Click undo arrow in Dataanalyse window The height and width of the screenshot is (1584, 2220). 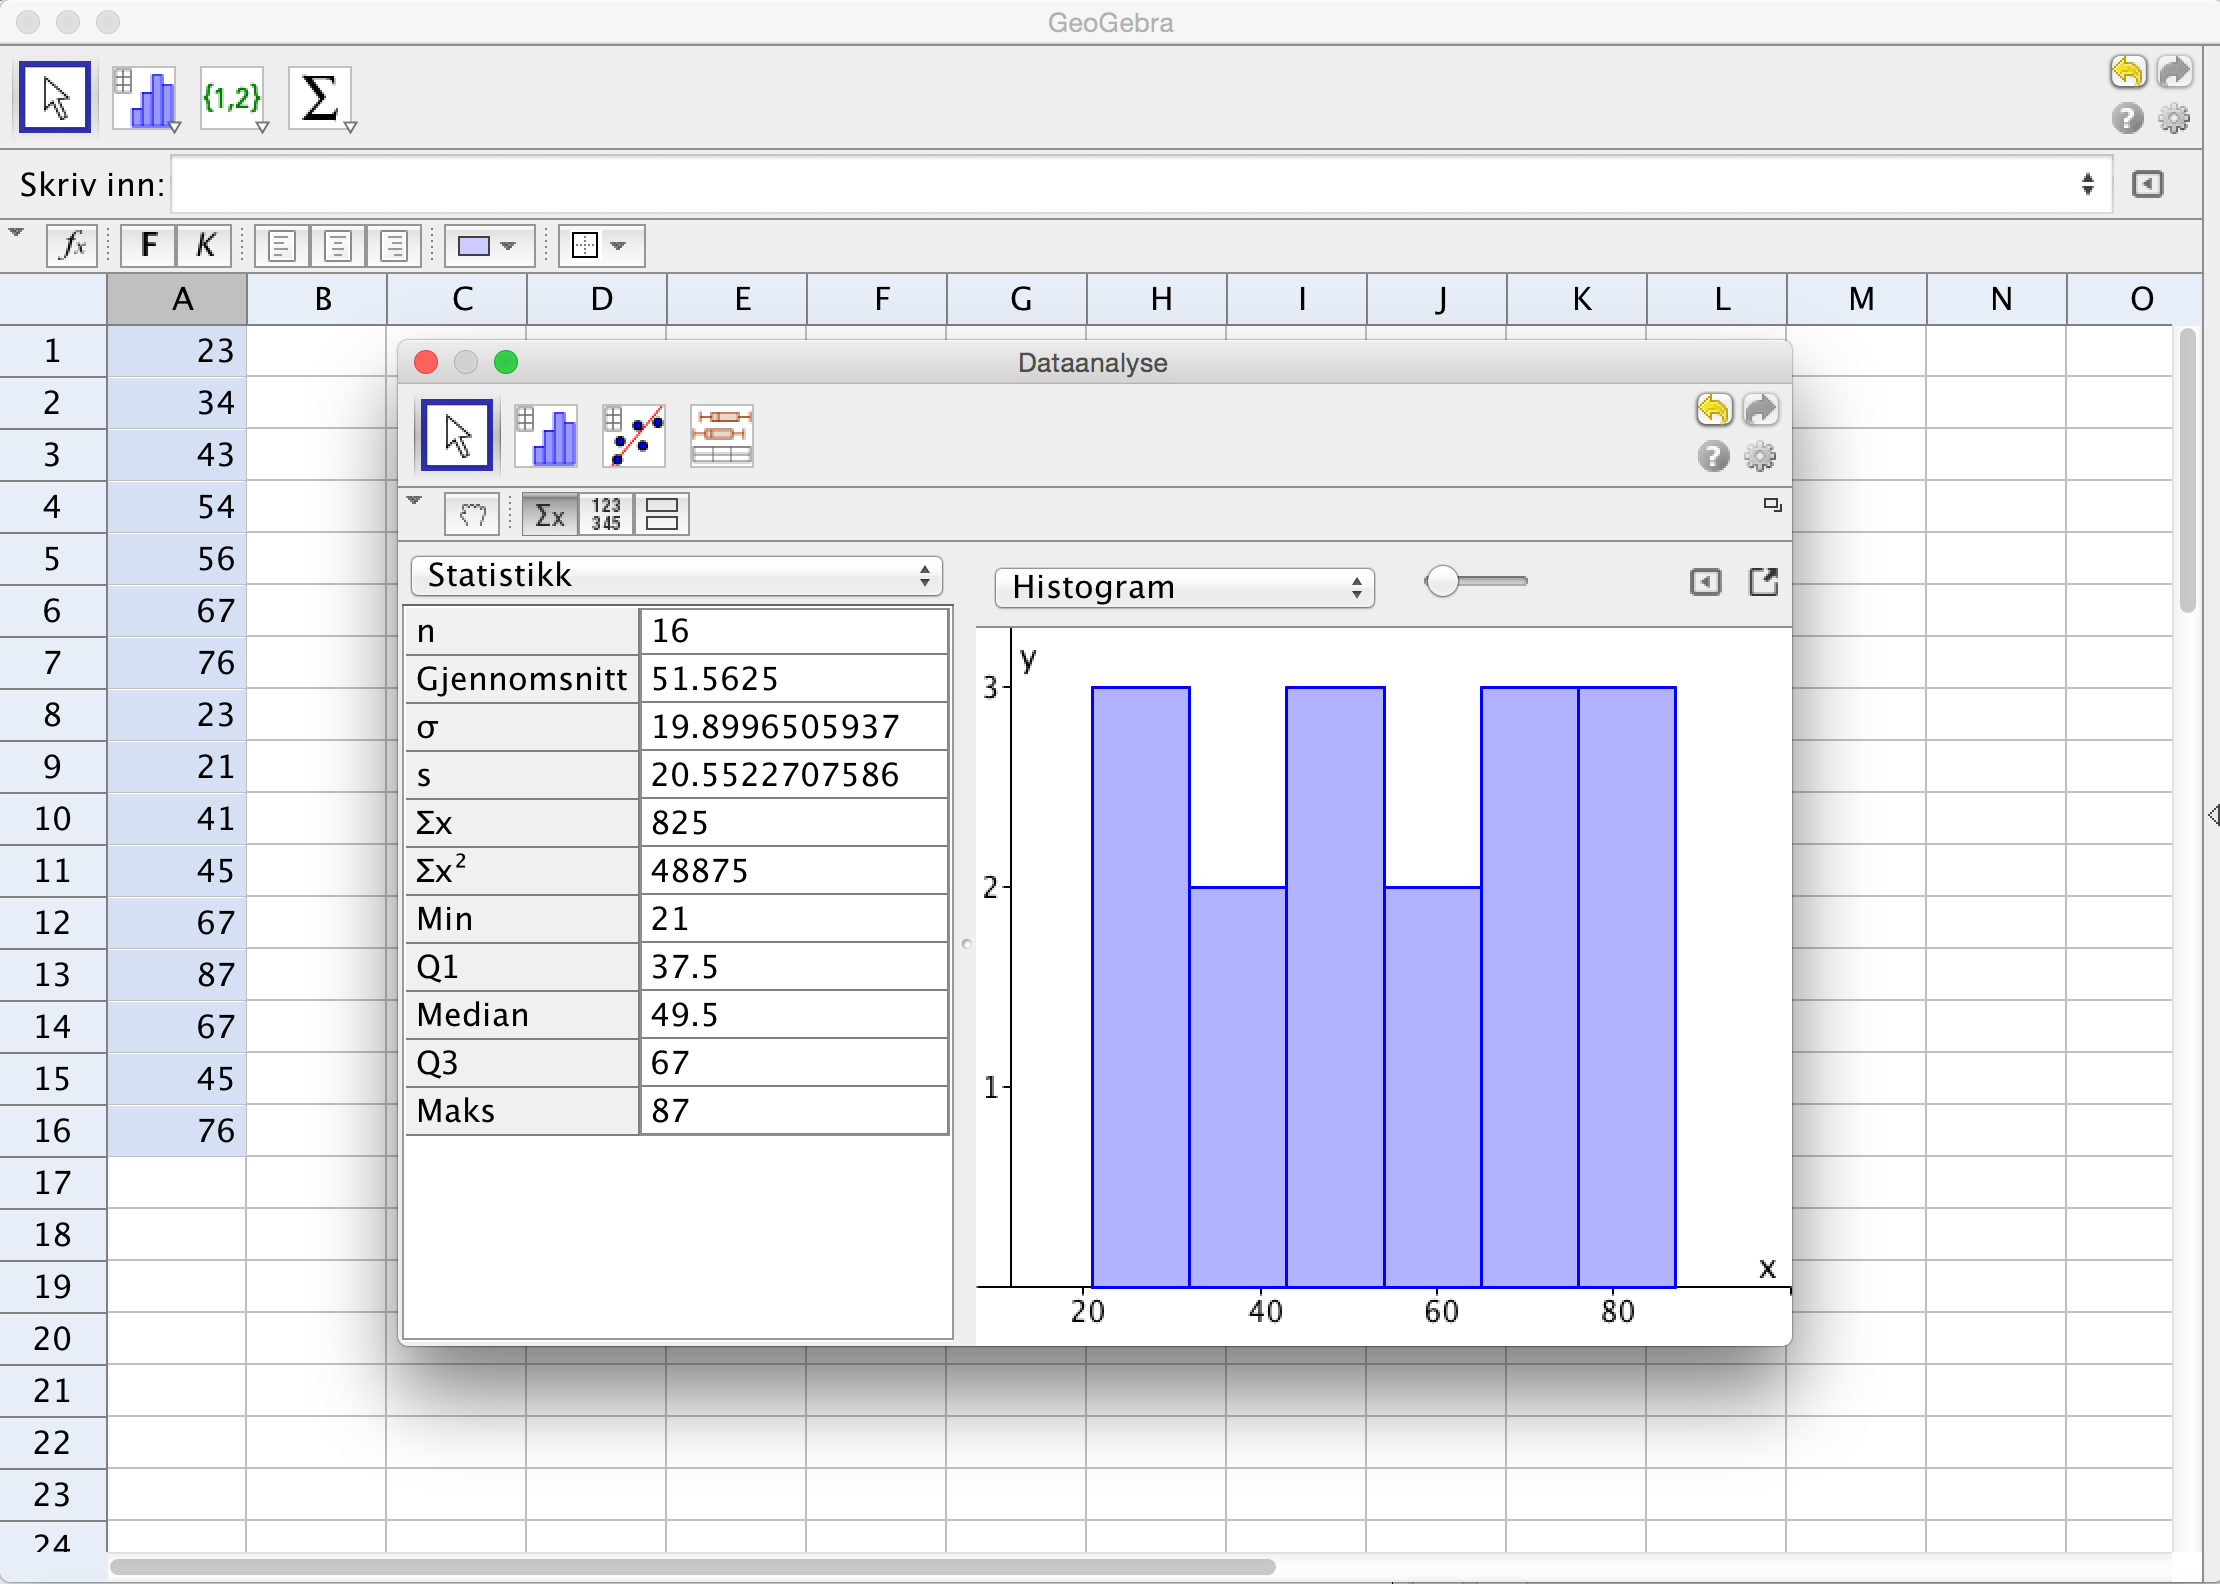pyautogui.click(x=1713, y=409)
